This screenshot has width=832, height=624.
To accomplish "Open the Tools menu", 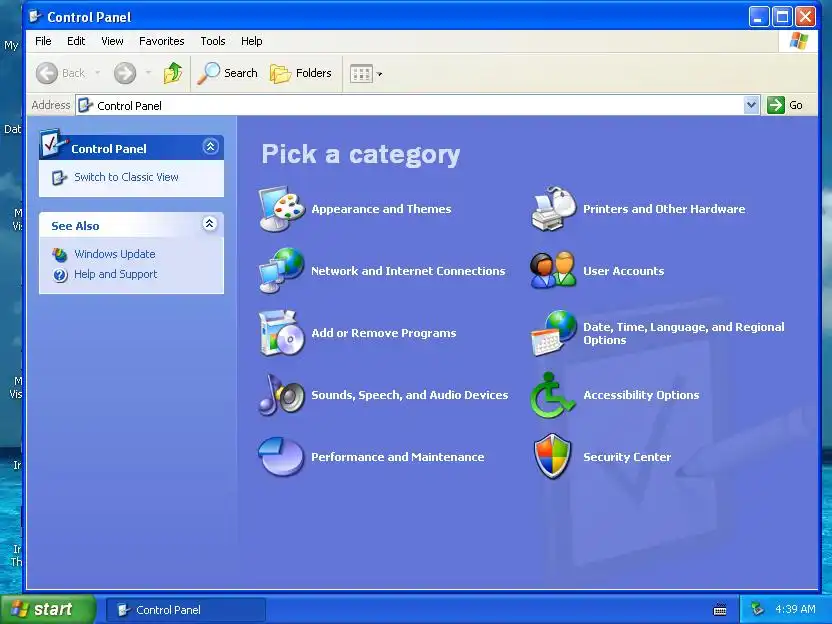I will tap(213, 41).
